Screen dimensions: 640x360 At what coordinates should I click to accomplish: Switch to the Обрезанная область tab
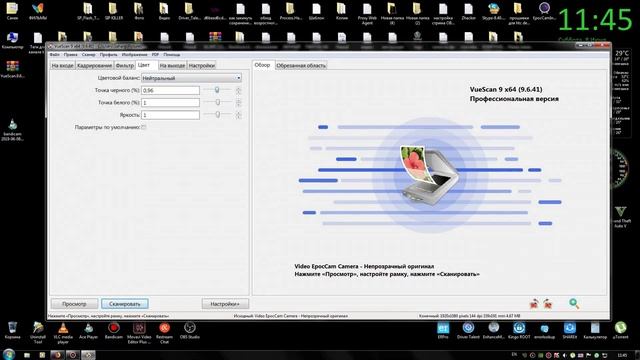(301, 65)
